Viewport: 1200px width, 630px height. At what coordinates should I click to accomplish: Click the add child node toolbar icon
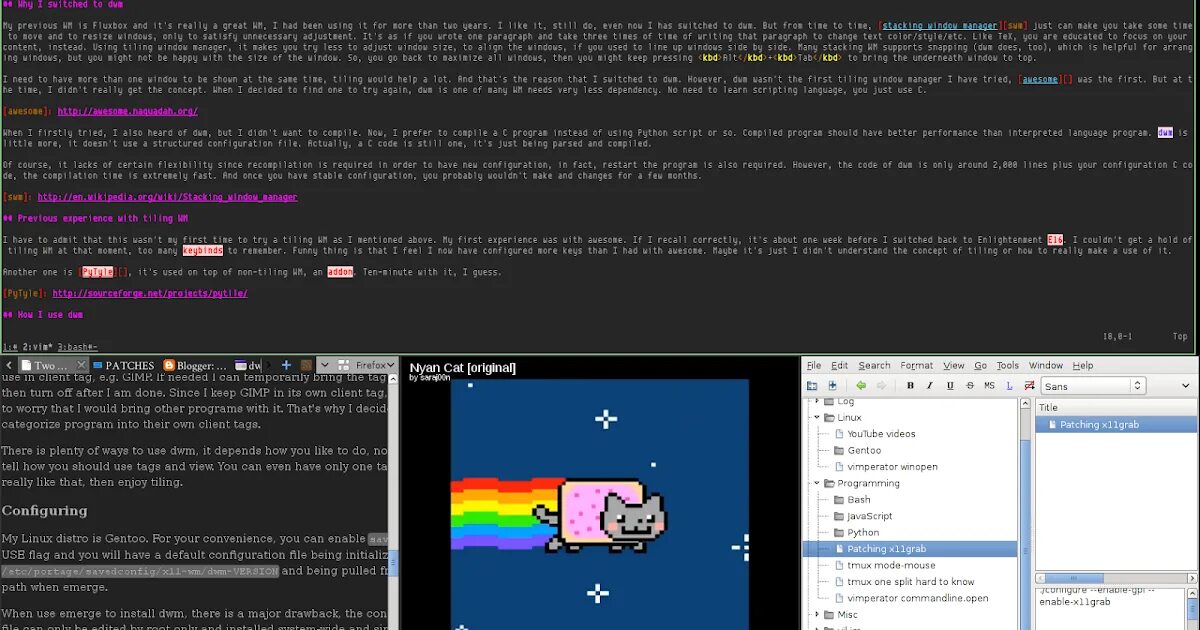(x=833, y=386)
